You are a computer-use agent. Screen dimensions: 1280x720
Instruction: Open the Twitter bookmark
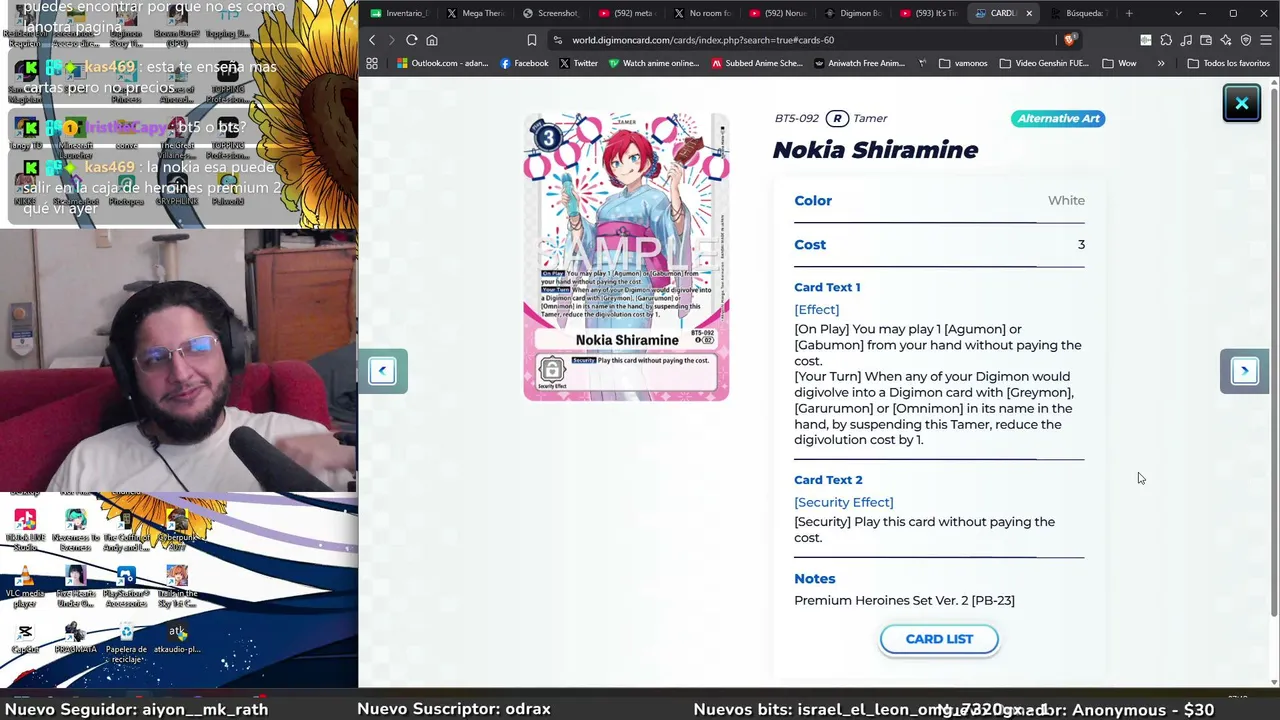coord(578,63)
